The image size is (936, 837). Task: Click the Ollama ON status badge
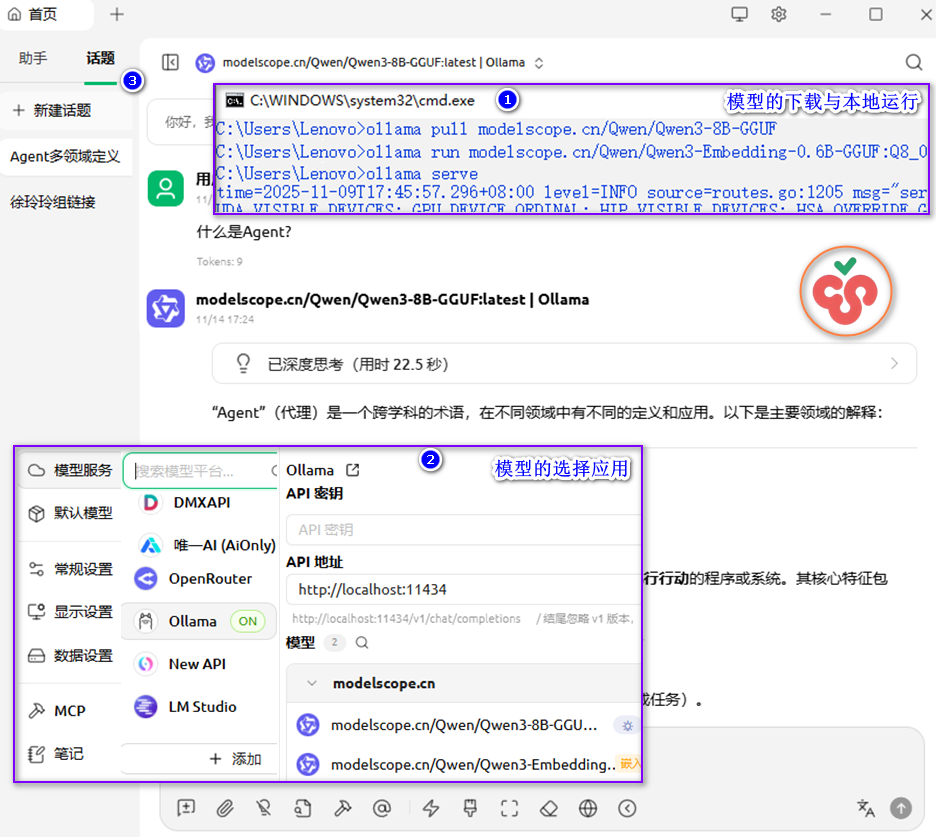(248, 621)
